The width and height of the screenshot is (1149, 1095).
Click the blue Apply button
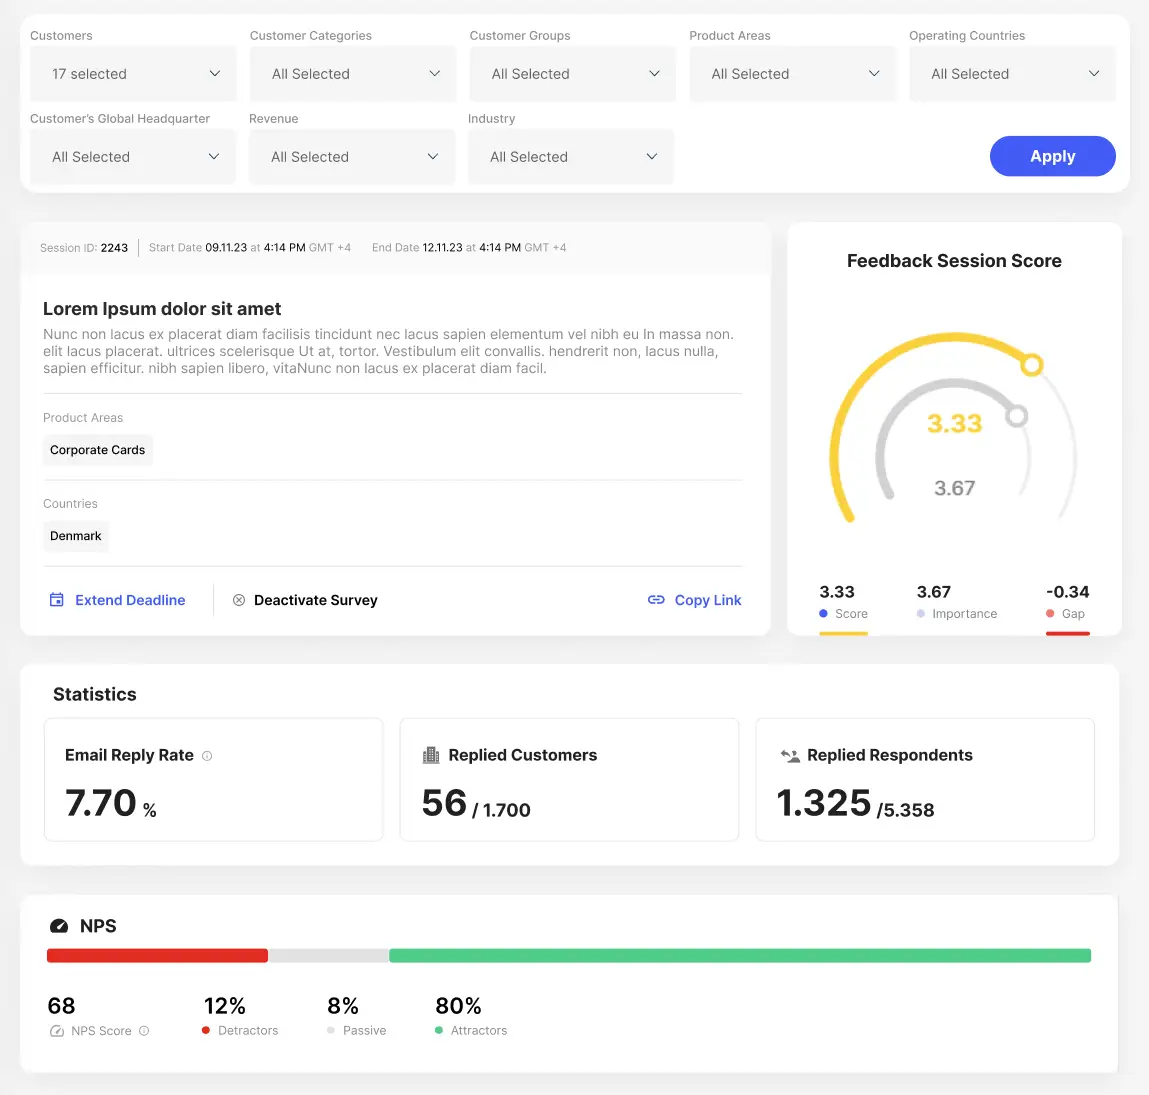pyautogui.click(x=1052, y=156)
